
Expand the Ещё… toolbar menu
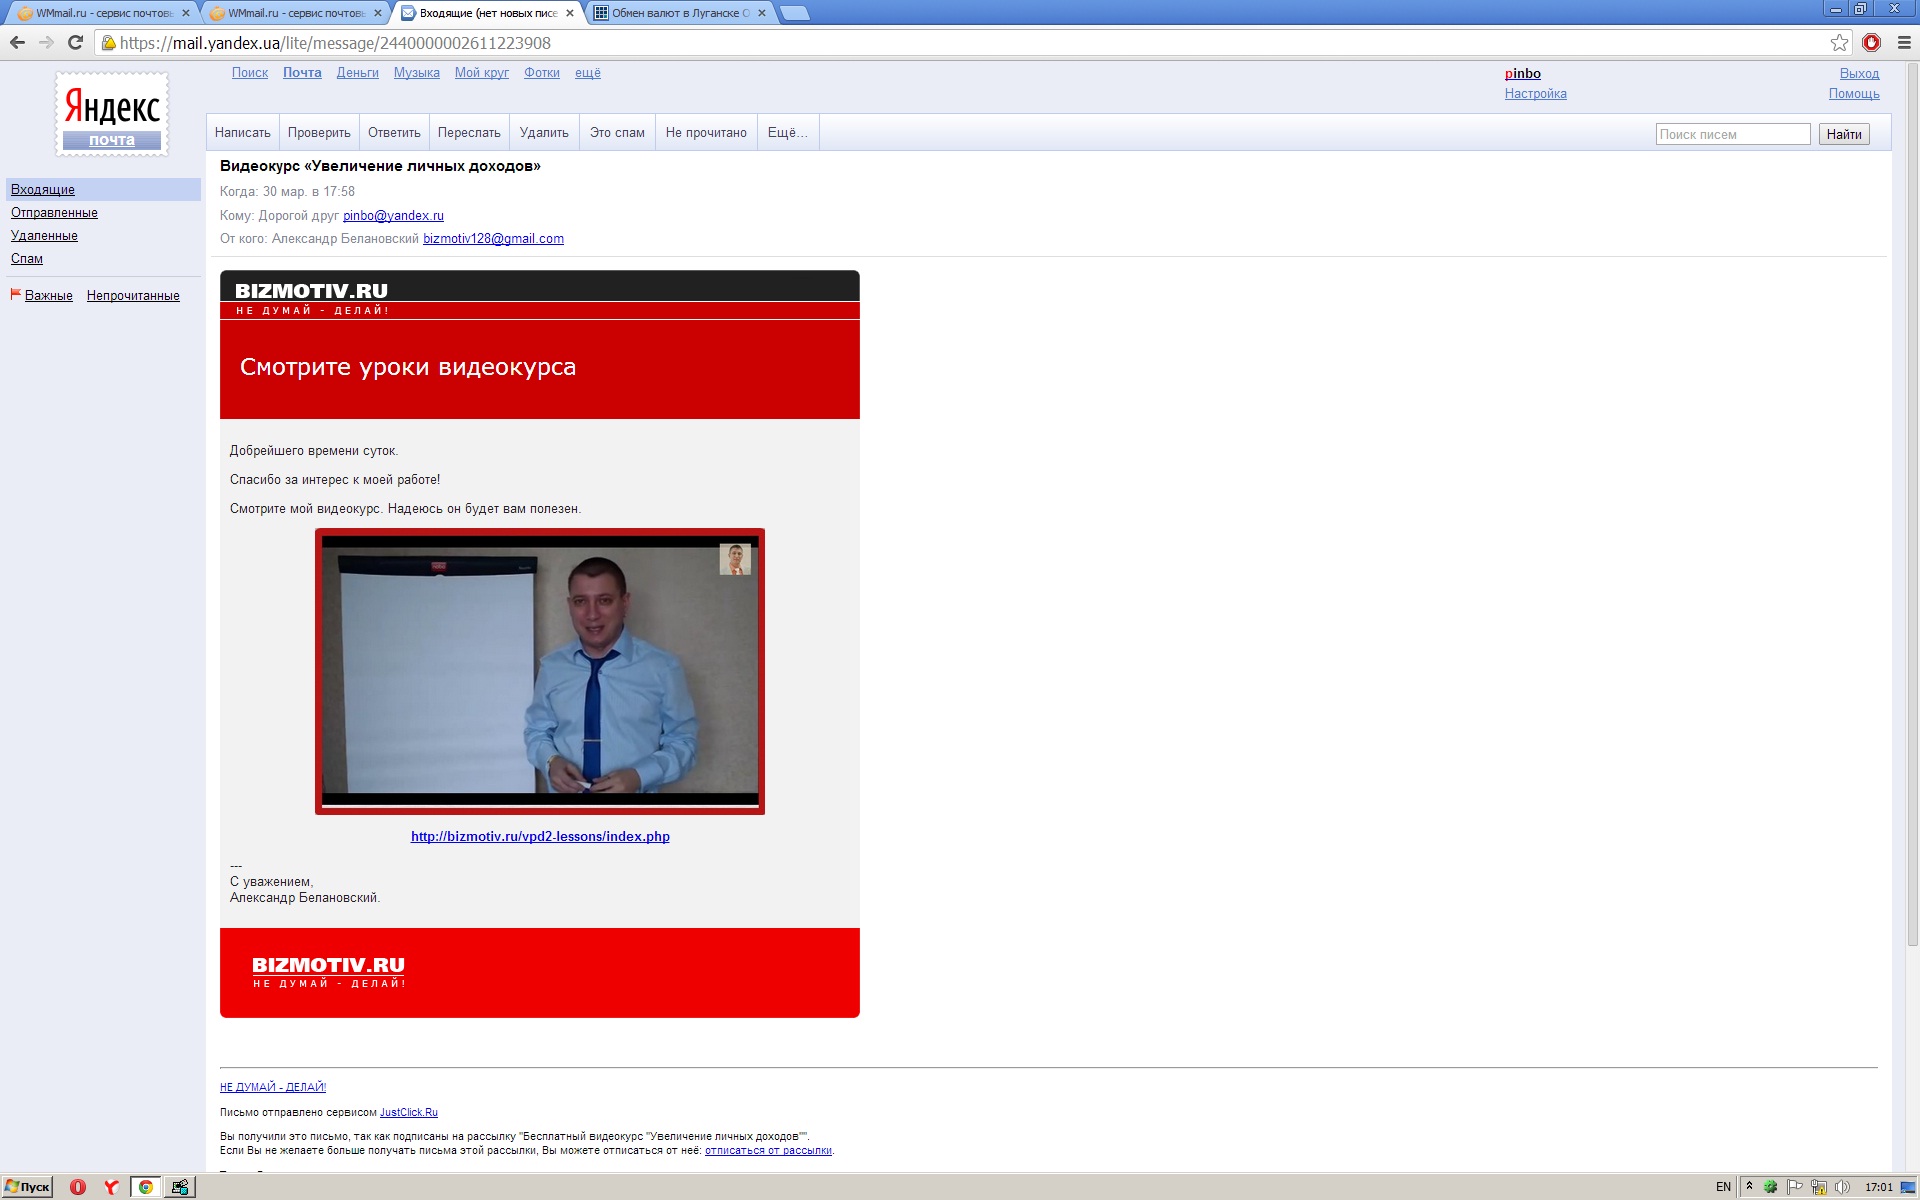pos(787,133)
